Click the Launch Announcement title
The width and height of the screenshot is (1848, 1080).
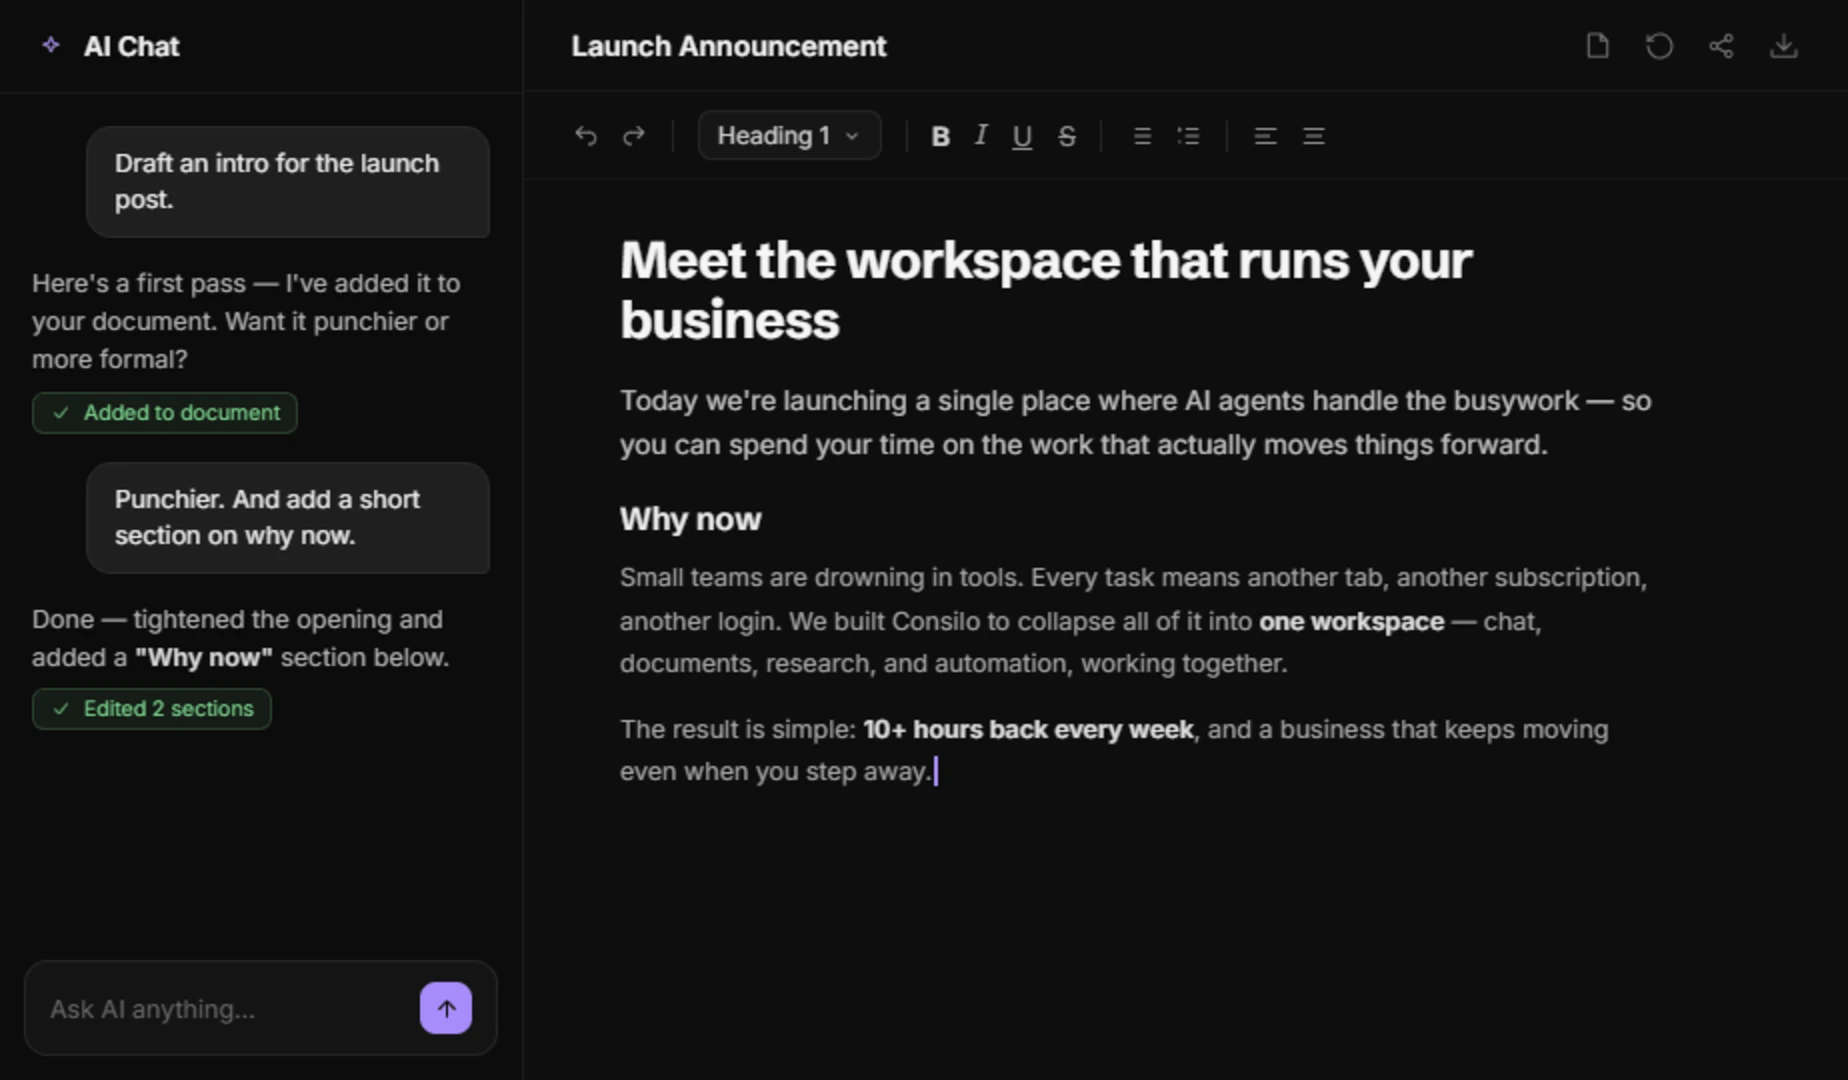[x=728, y=46]
